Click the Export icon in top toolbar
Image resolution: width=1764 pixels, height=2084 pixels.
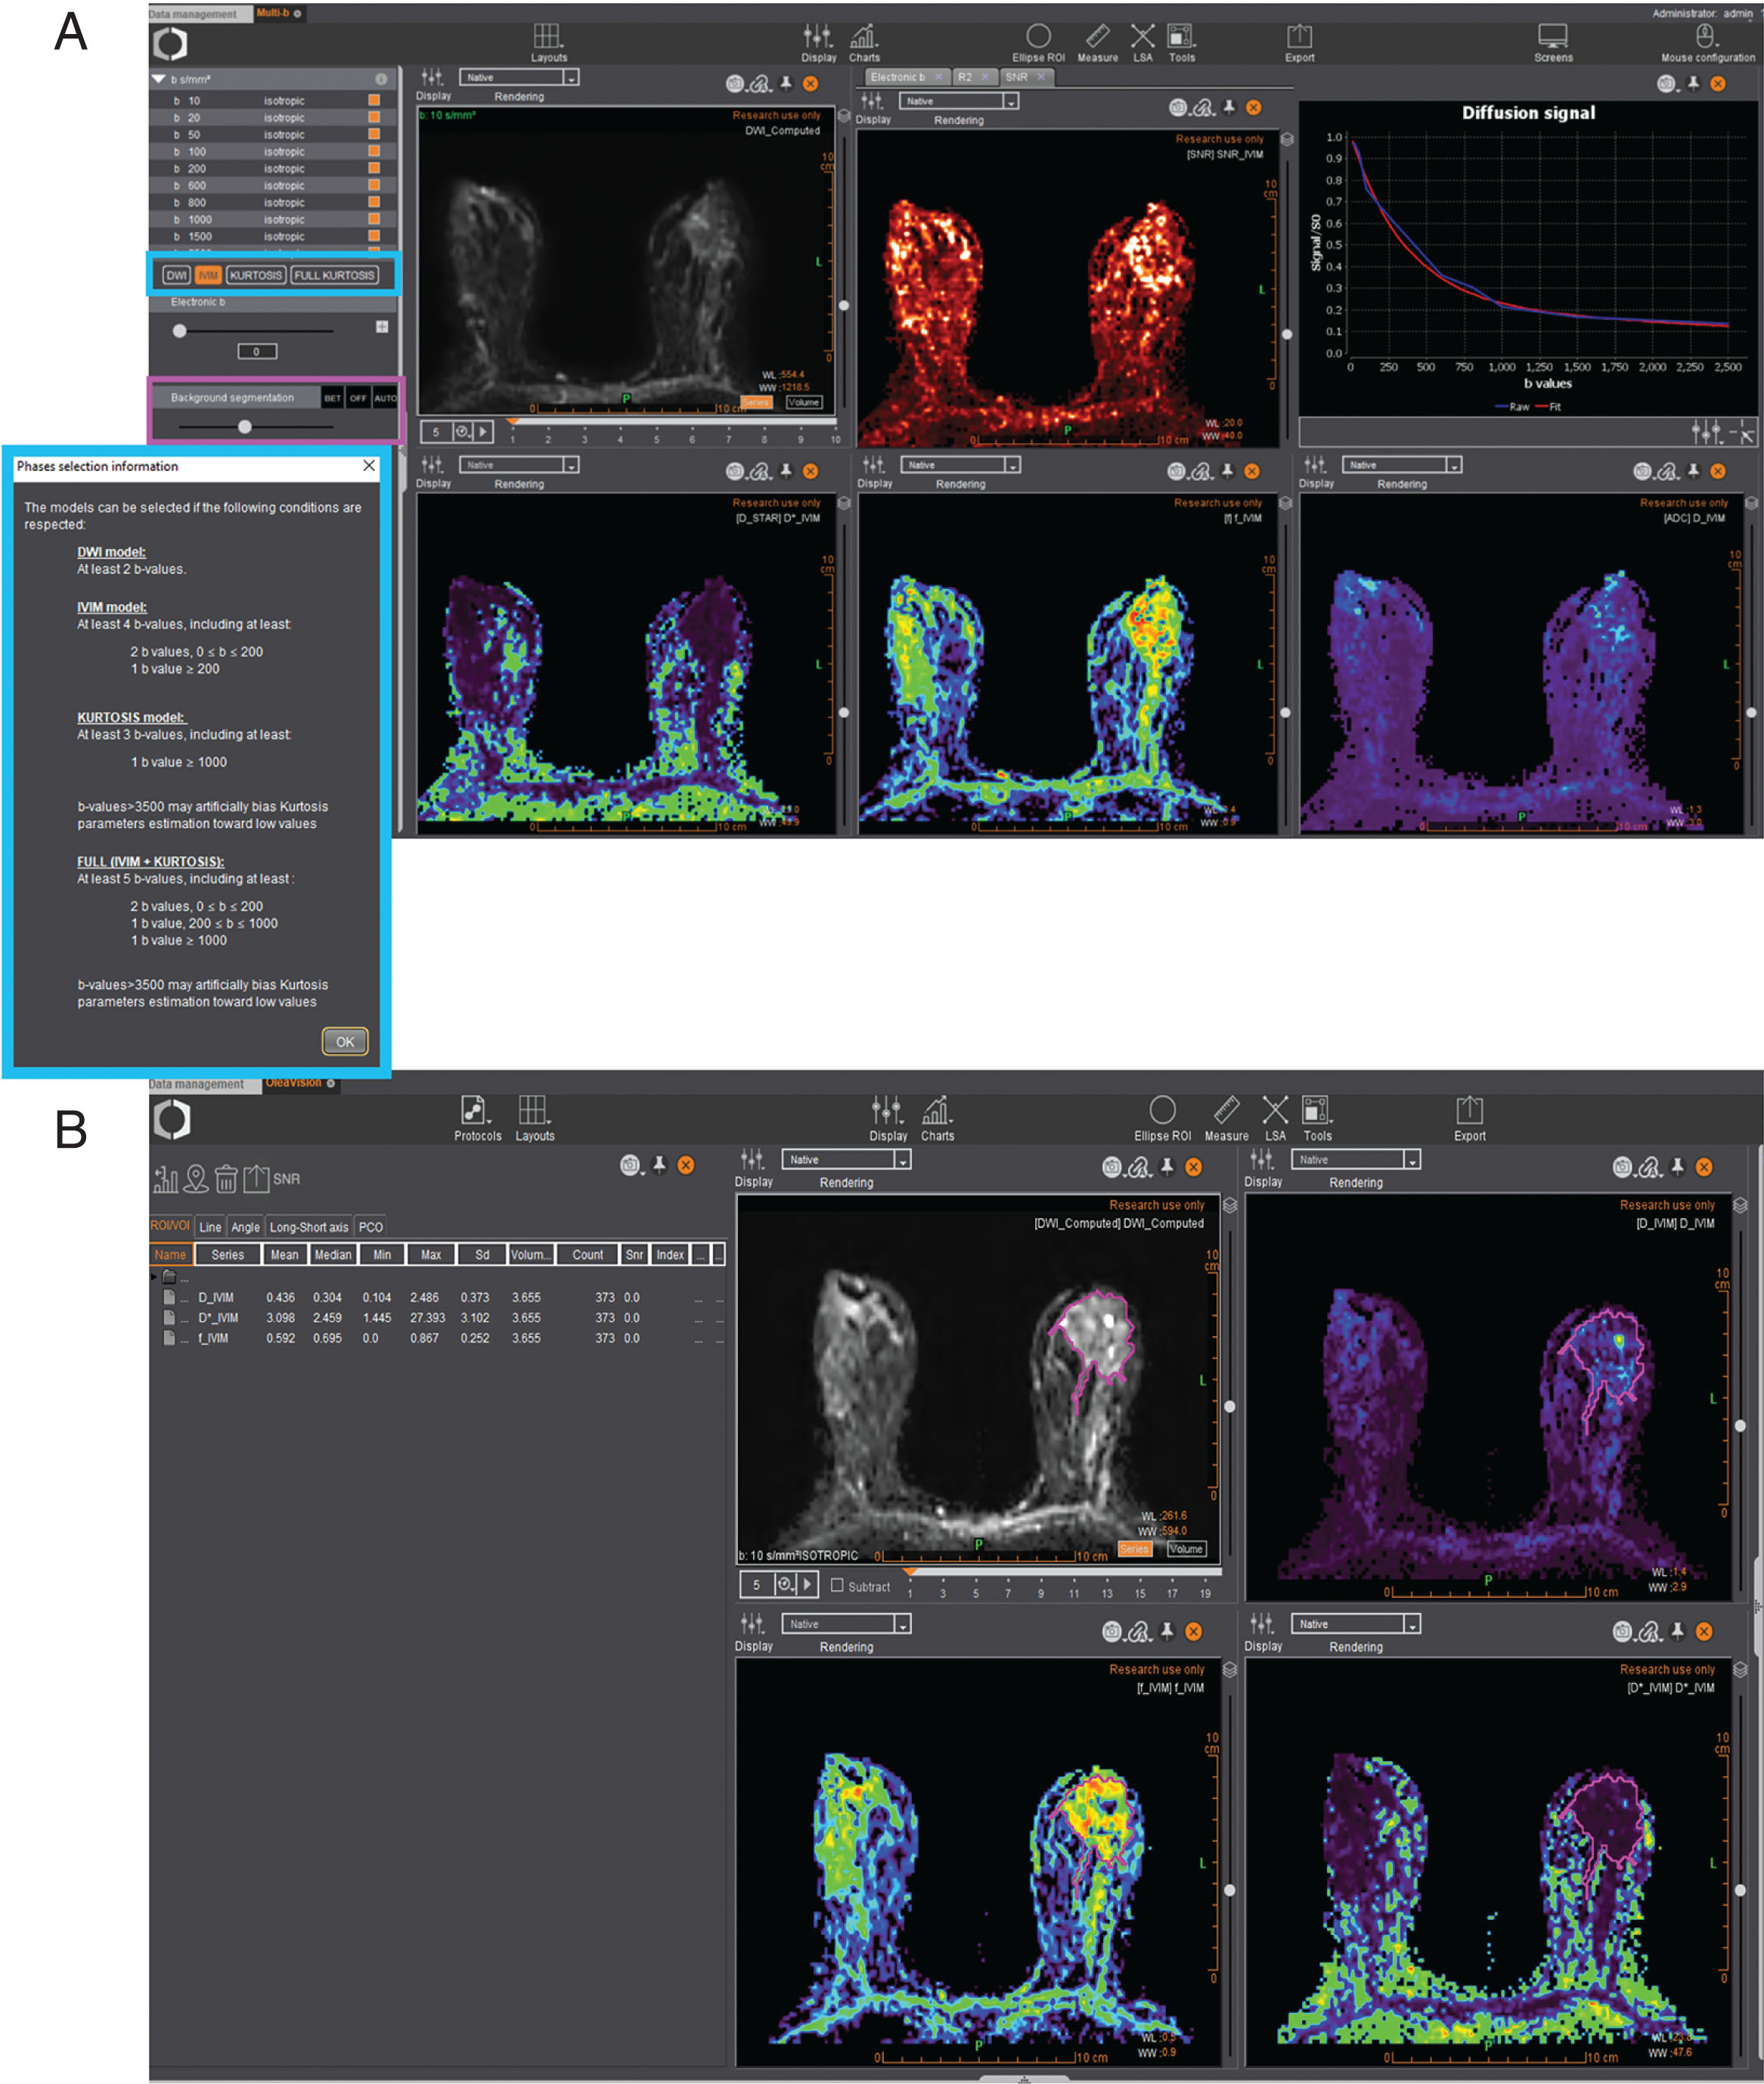click(x=1299, y=38)
